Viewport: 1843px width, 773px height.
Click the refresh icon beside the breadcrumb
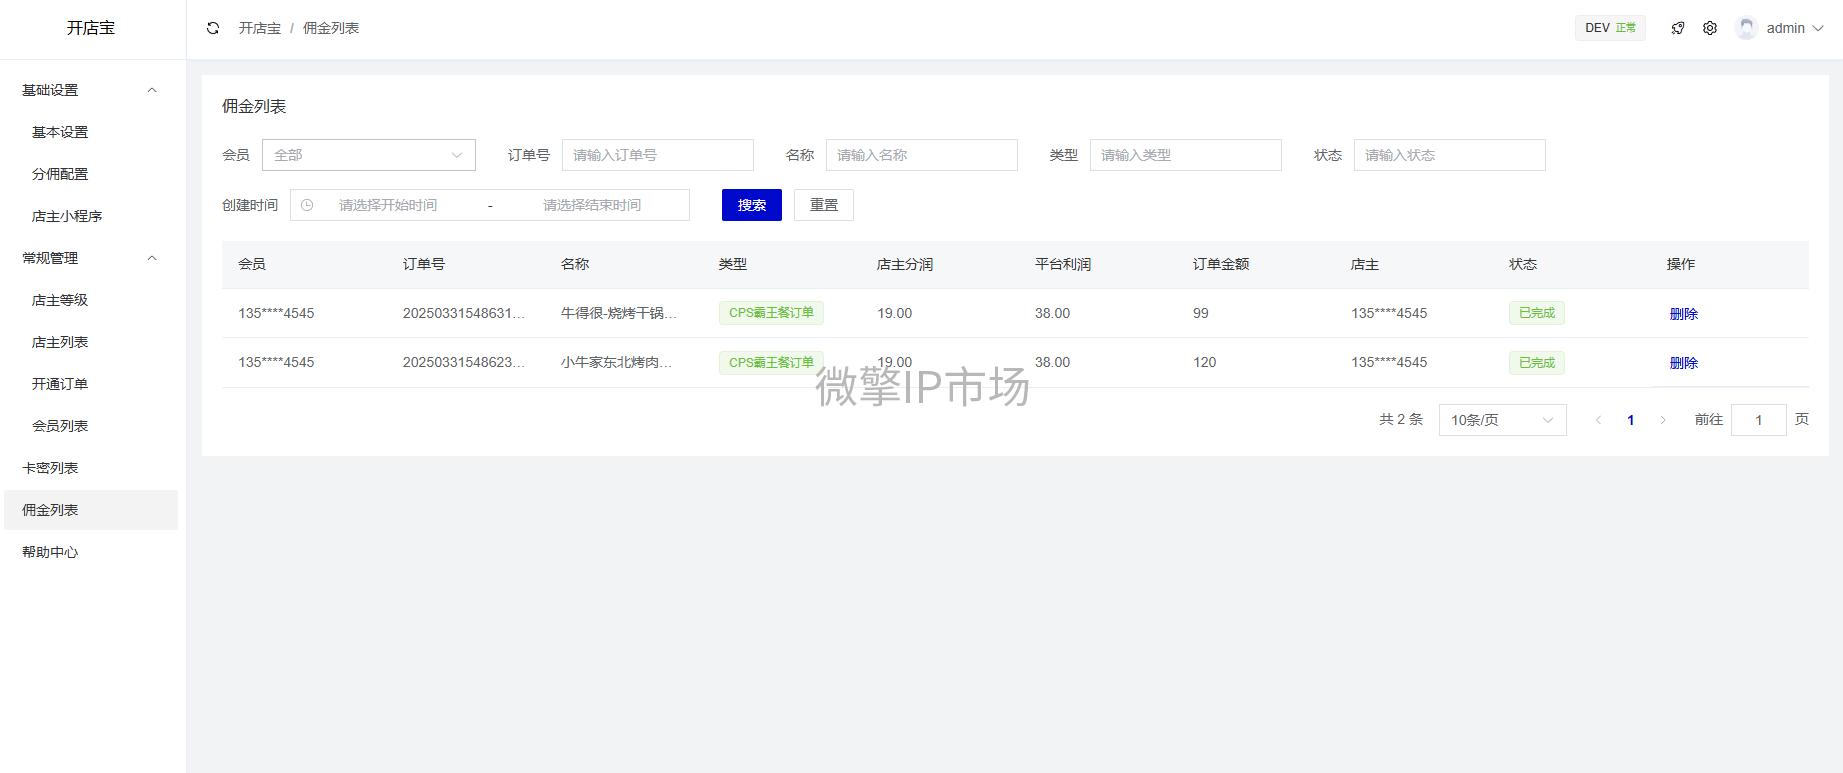(x=213, y=28)
